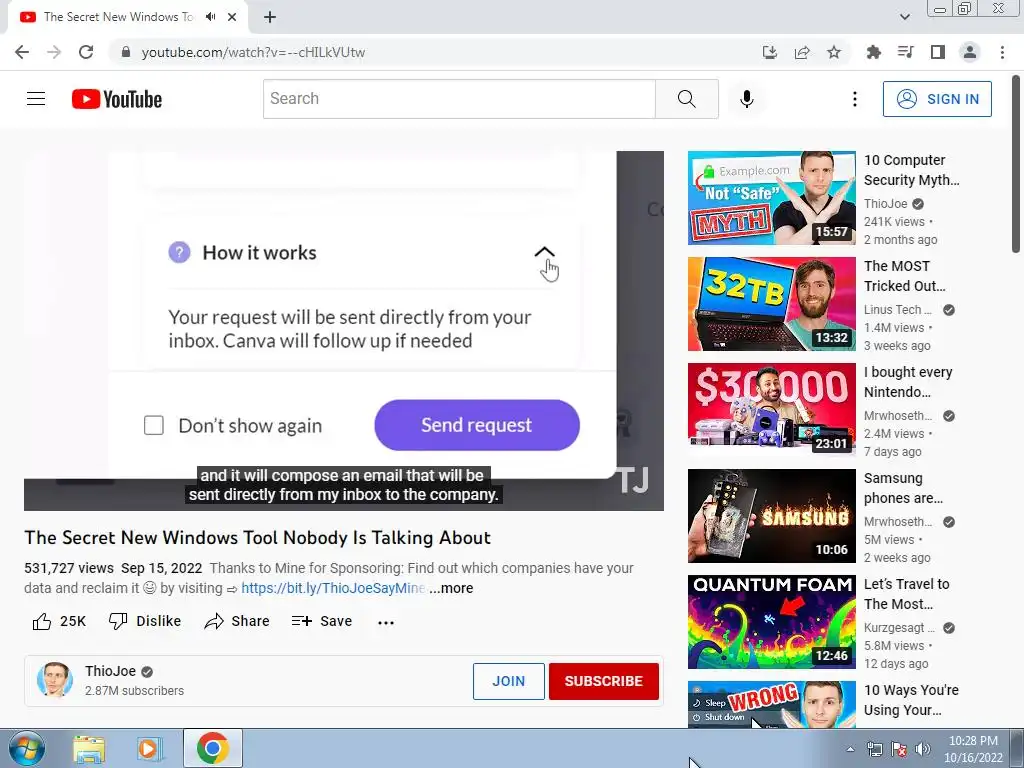Open YouTube settings three-dot menu
This screenshot has width=1024, height=768.
pyautogui.click(x=854, y=99)
